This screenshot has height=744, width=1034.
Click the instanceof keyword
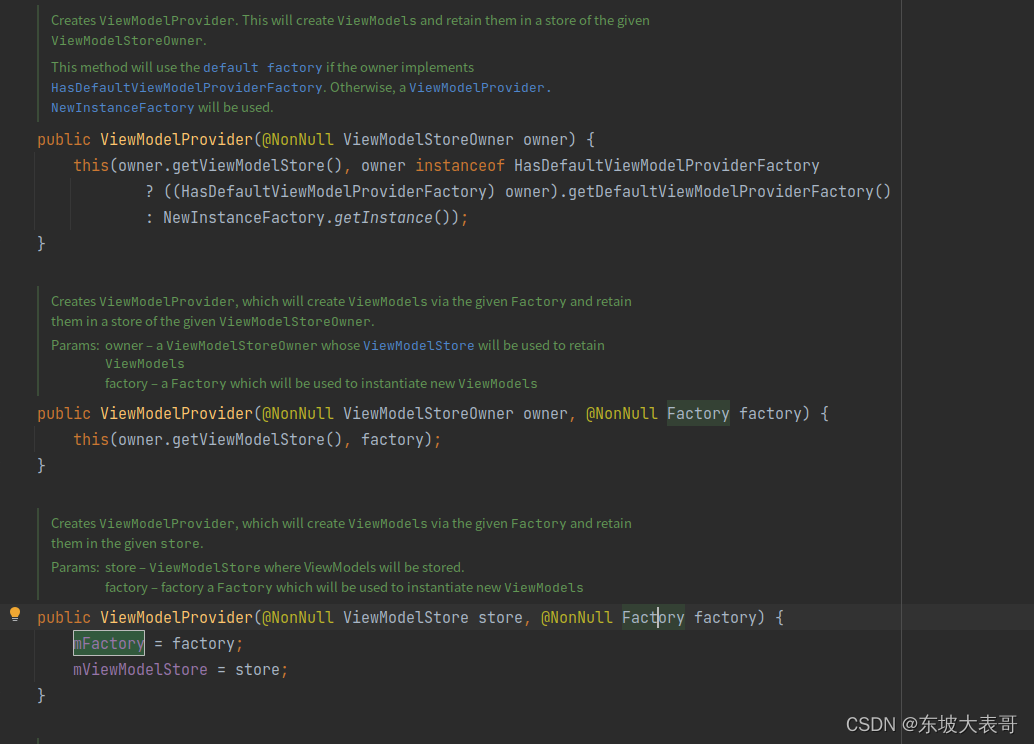tap(460, 166)
